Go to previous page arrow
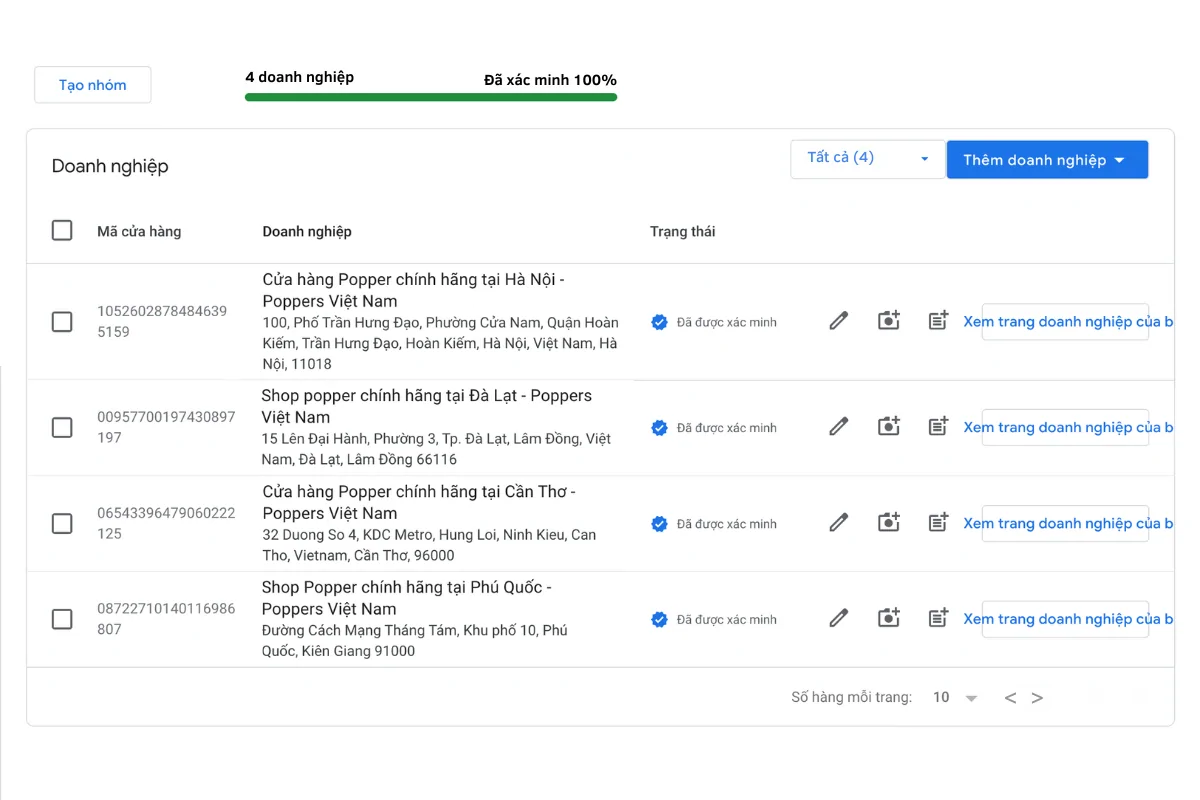Screen dimensions: 1200x800 pyautogui.click(x=1010, y=698)
